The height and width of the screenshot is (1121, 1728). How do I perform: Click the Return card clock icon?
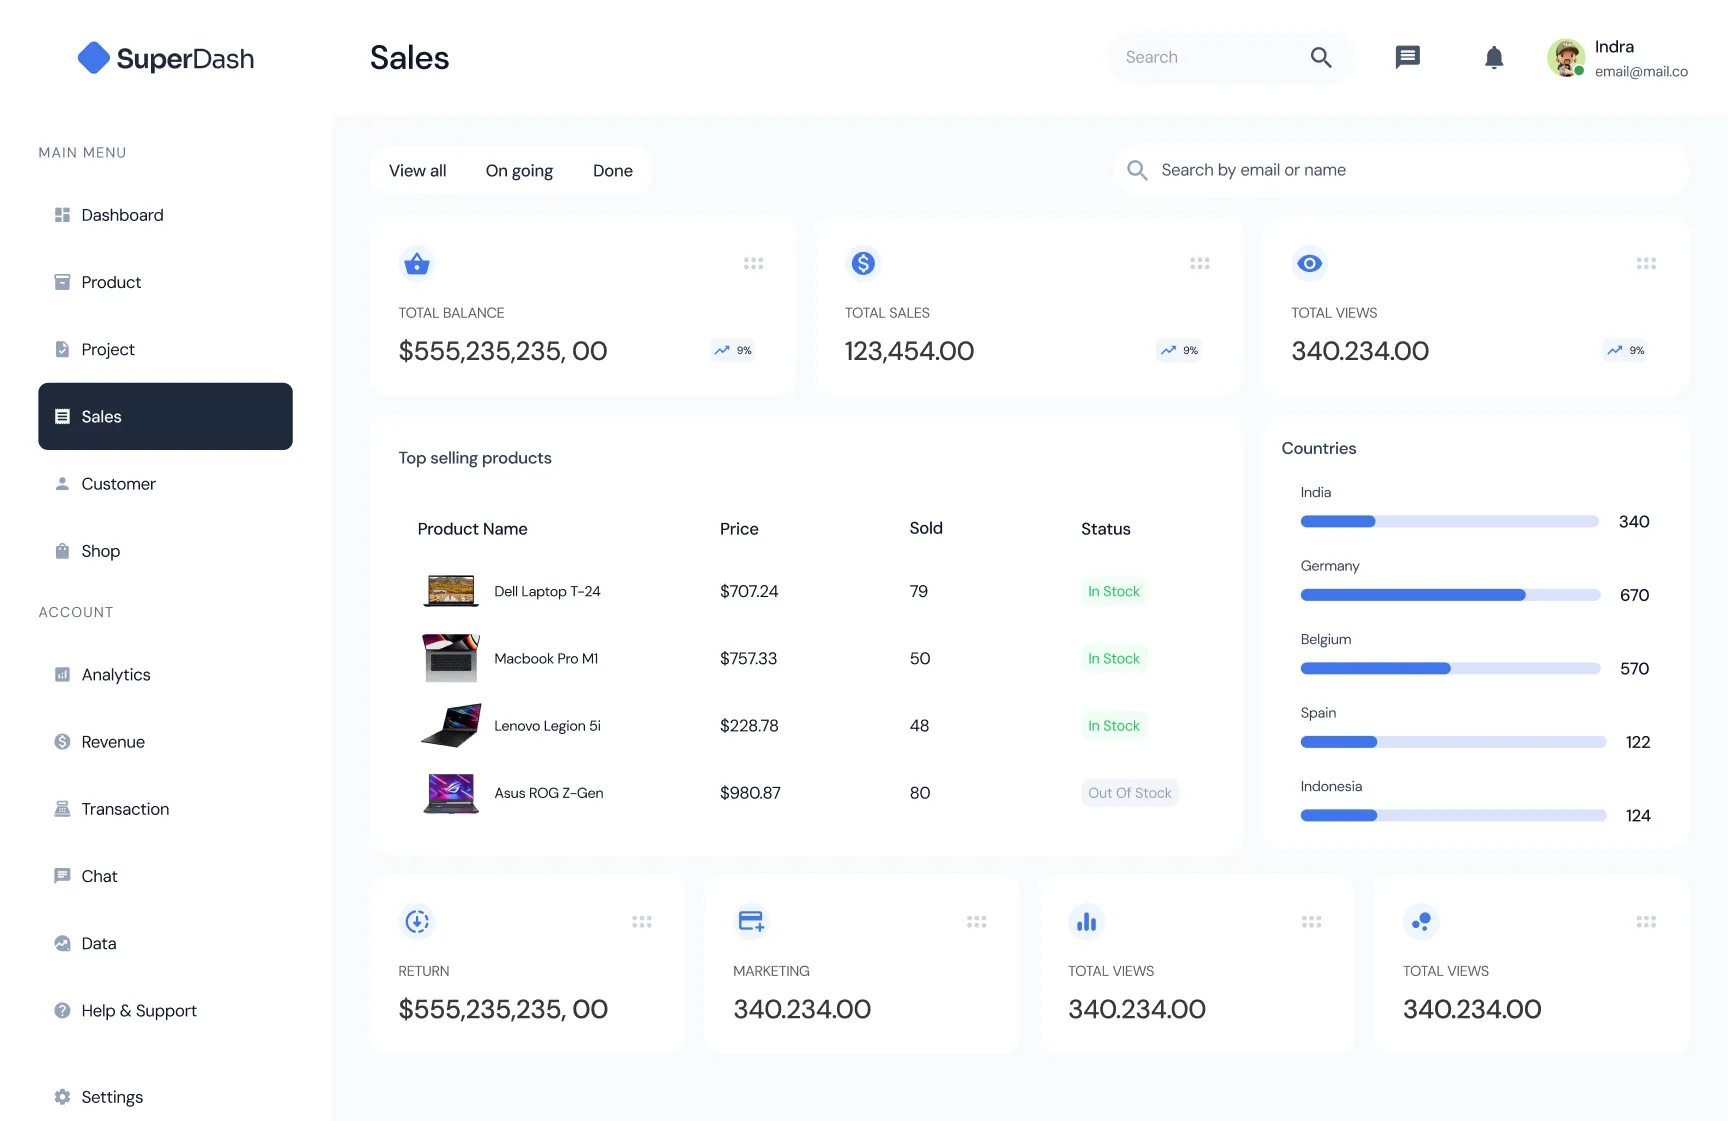[417, 922]
